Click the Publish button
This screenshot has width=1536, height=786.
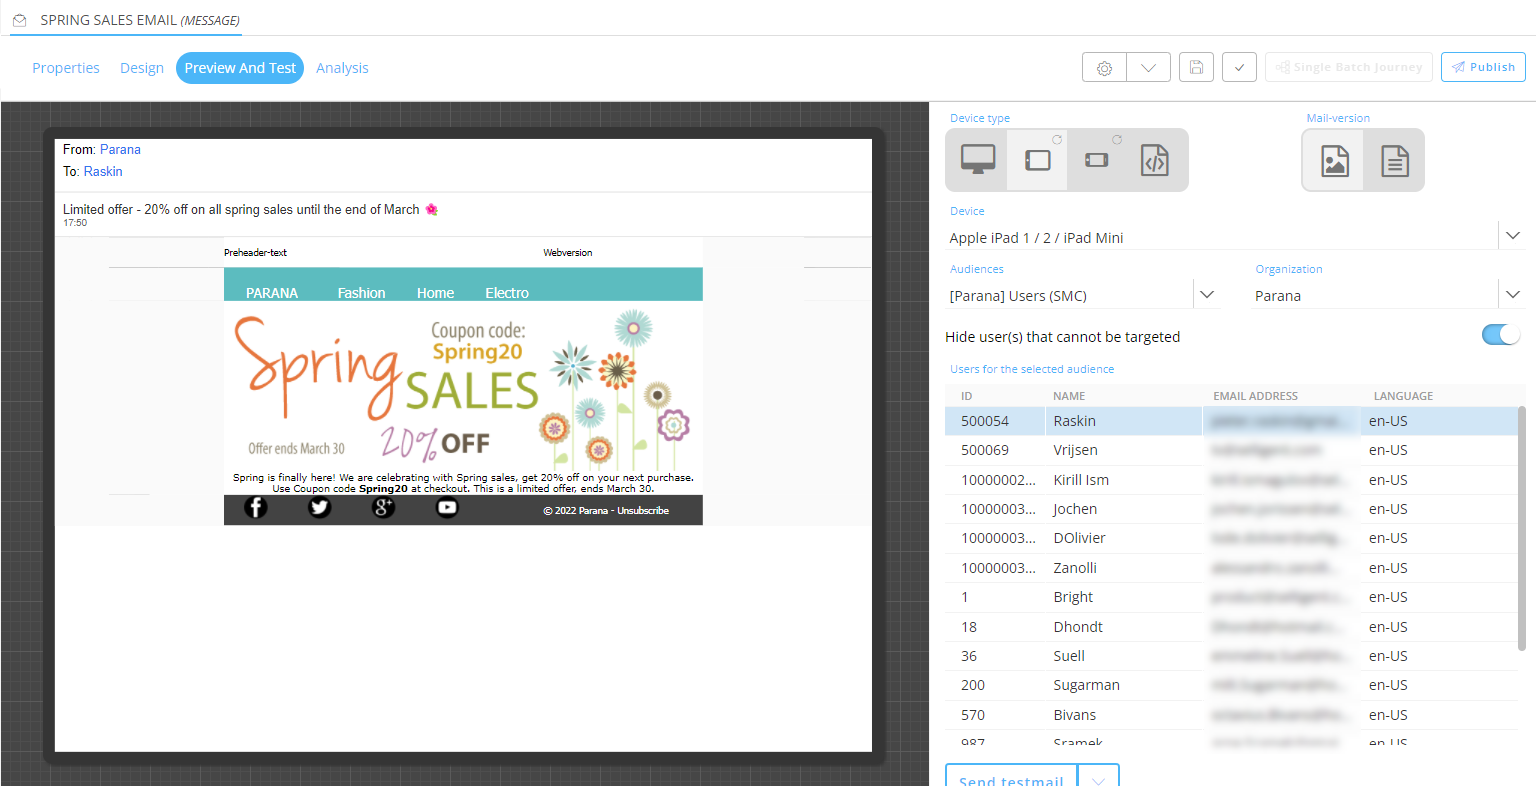(1482, 67)
